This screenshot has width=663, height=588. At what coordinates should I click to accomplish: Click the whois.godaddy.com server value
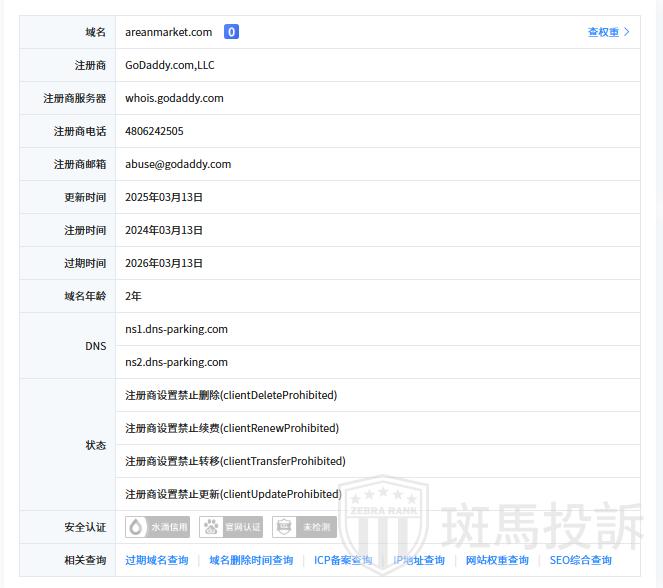point(174,98)
